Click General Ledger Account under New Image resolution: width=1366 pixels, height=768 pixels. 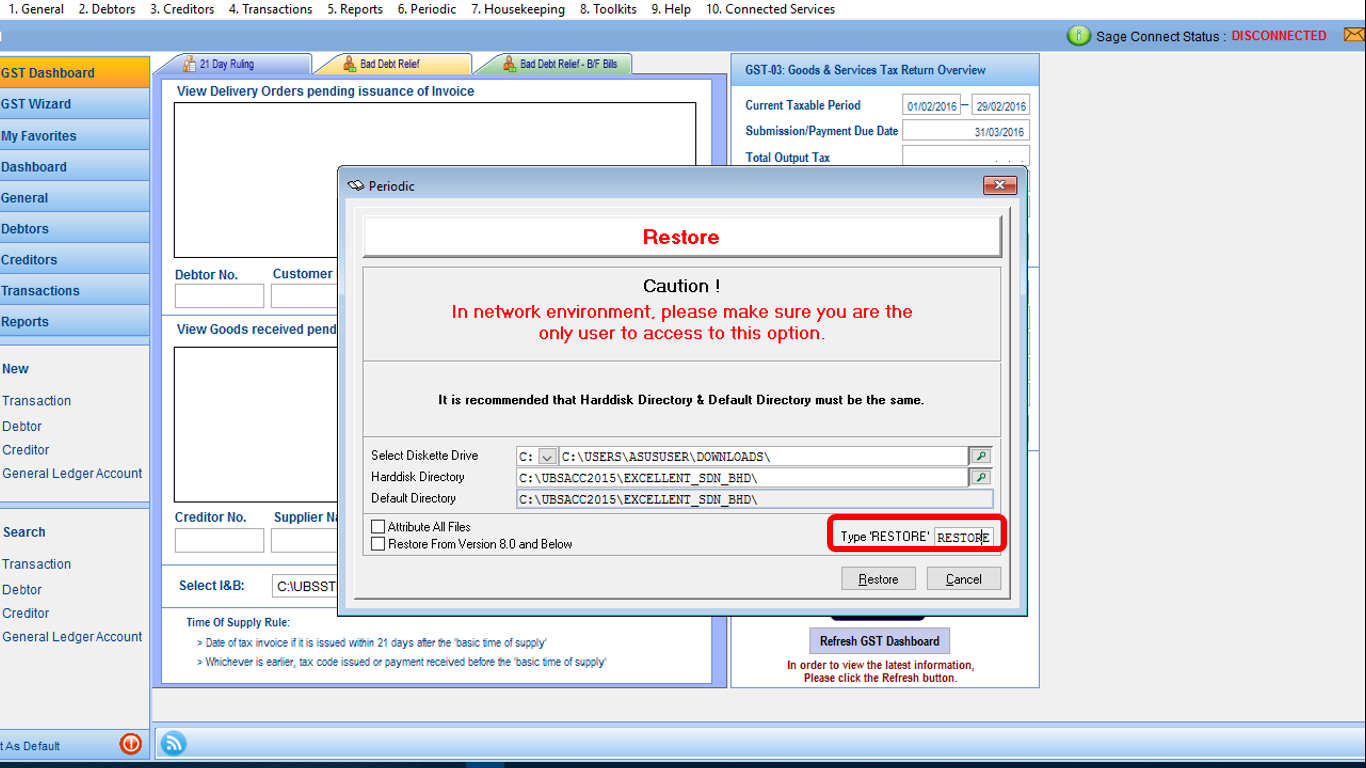click(72, 474)
